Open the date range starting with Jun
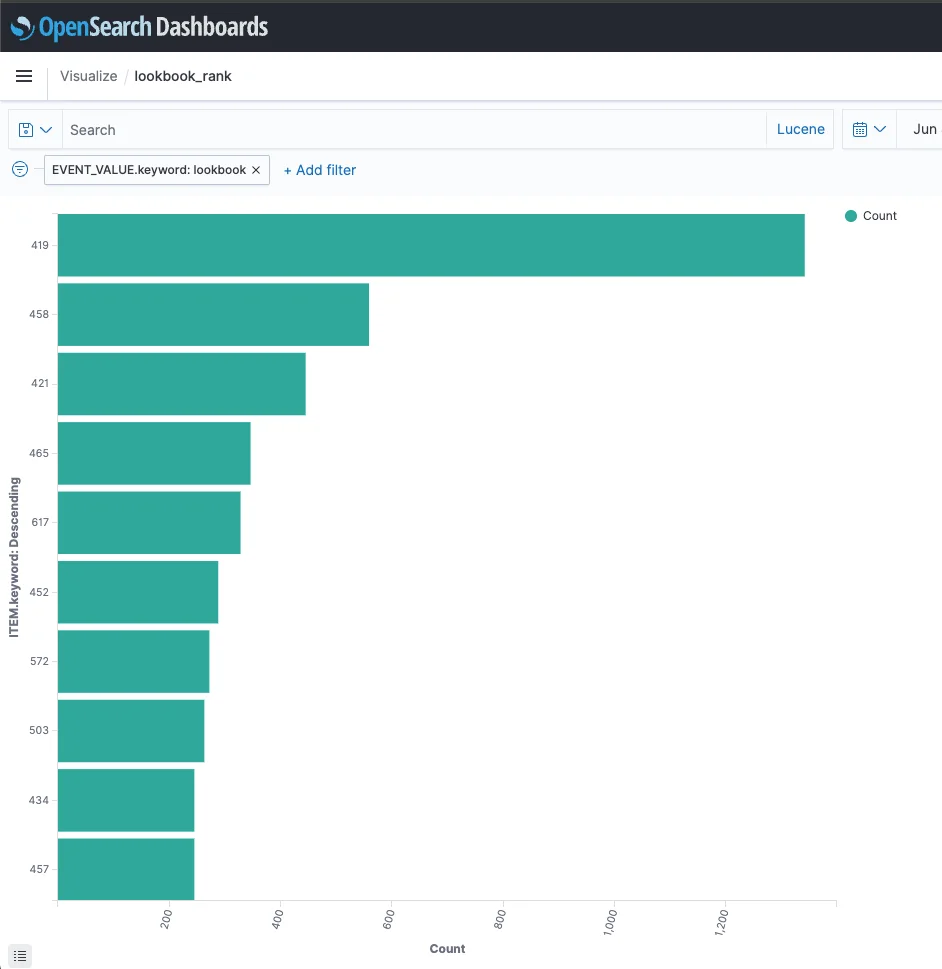 [x=924, y=130]
